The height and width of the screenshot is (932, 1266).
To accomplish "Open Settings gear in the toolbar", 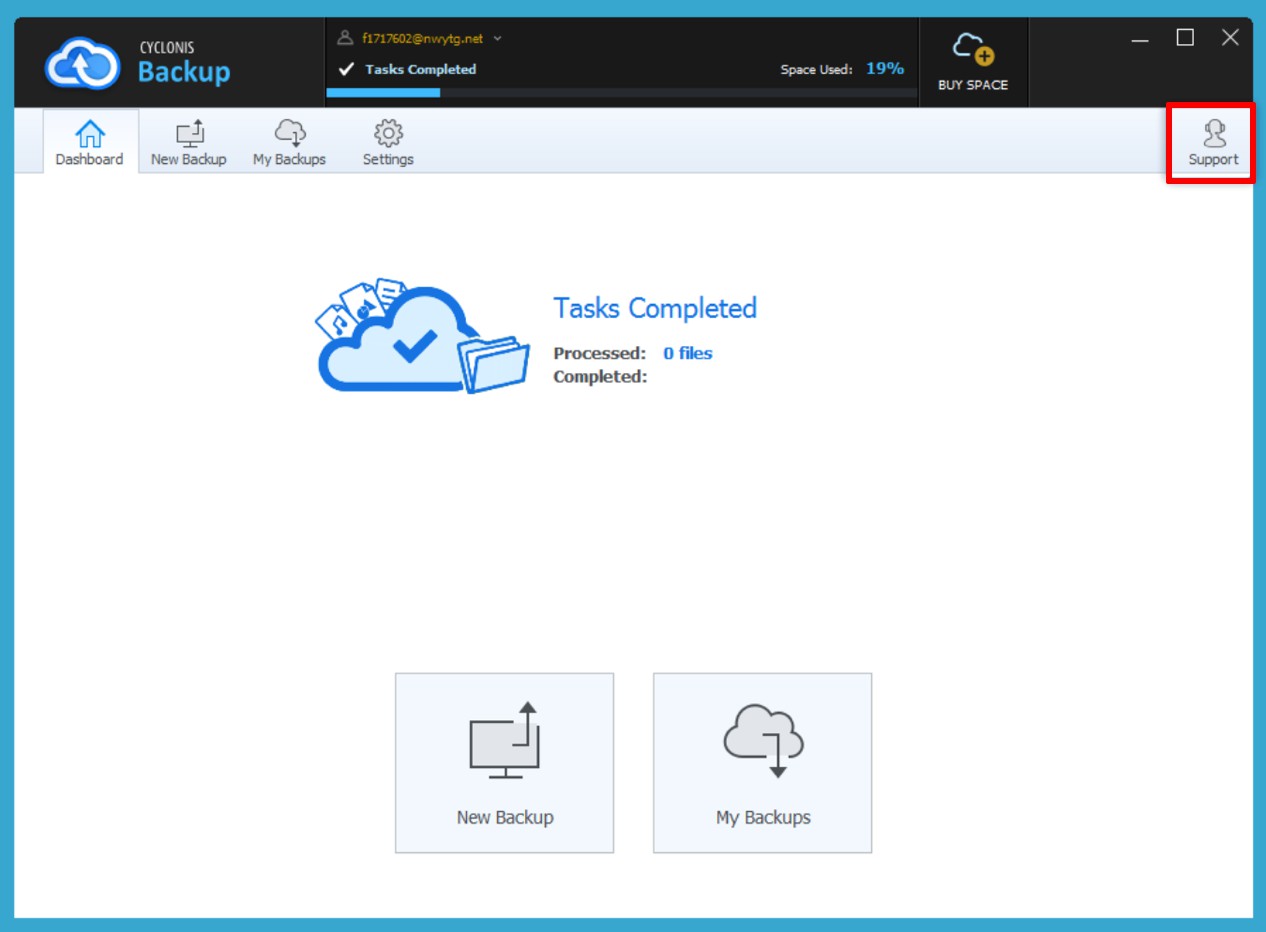I will [x=388, y=142].
